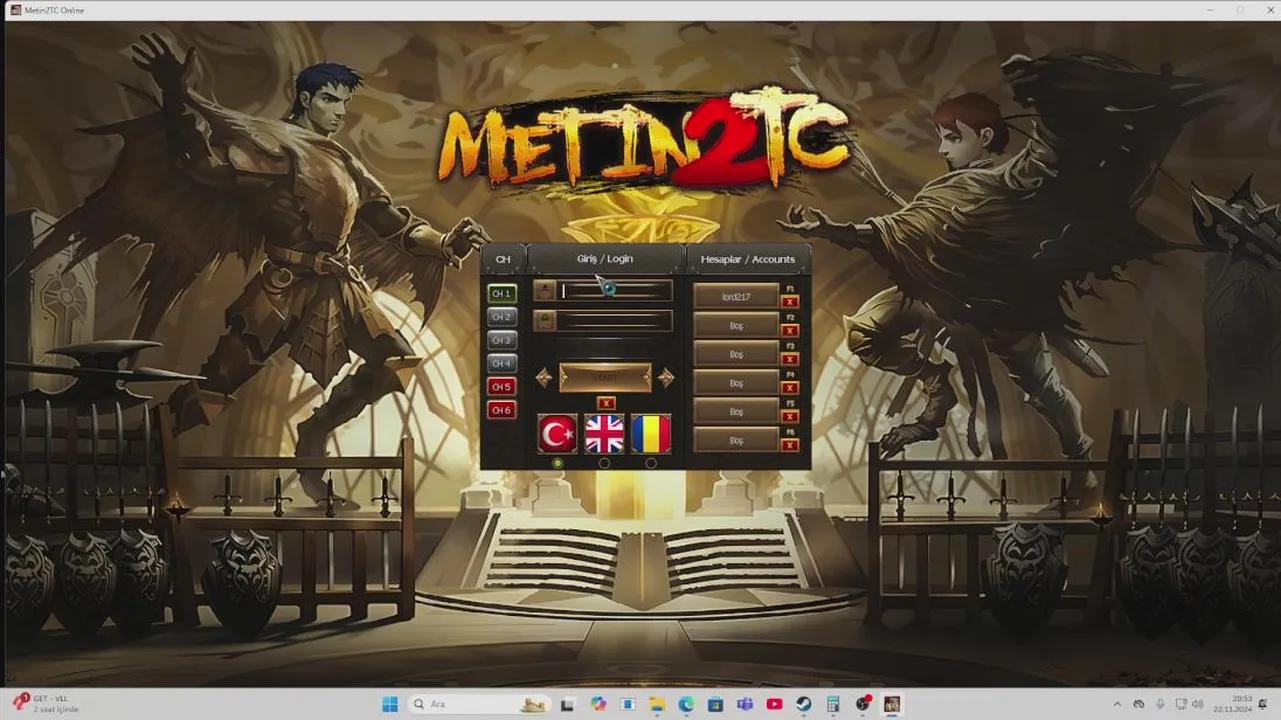Screen dimensions: 1281x720
Task: Open Microsoft Edge from the taskbar
Action: [x=686, y=704]
